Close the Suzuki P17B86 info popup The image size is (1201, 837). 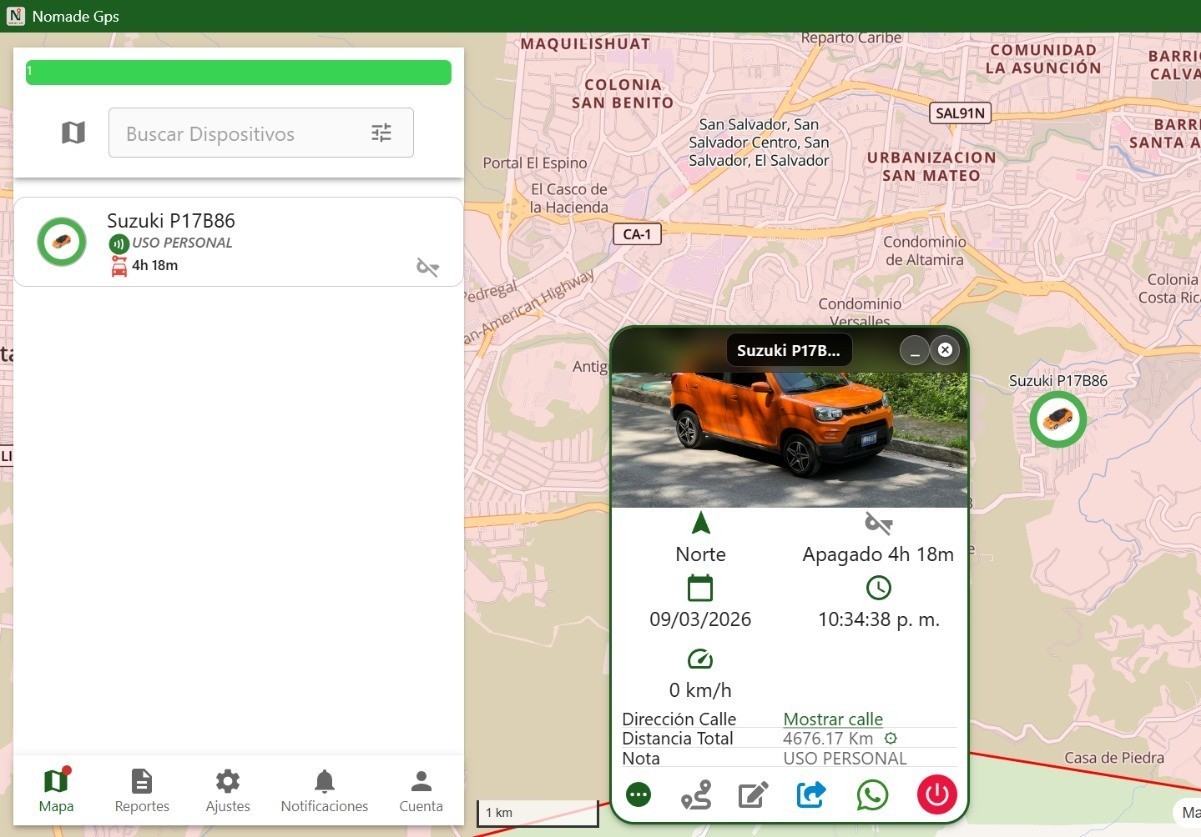coord(945,350)
